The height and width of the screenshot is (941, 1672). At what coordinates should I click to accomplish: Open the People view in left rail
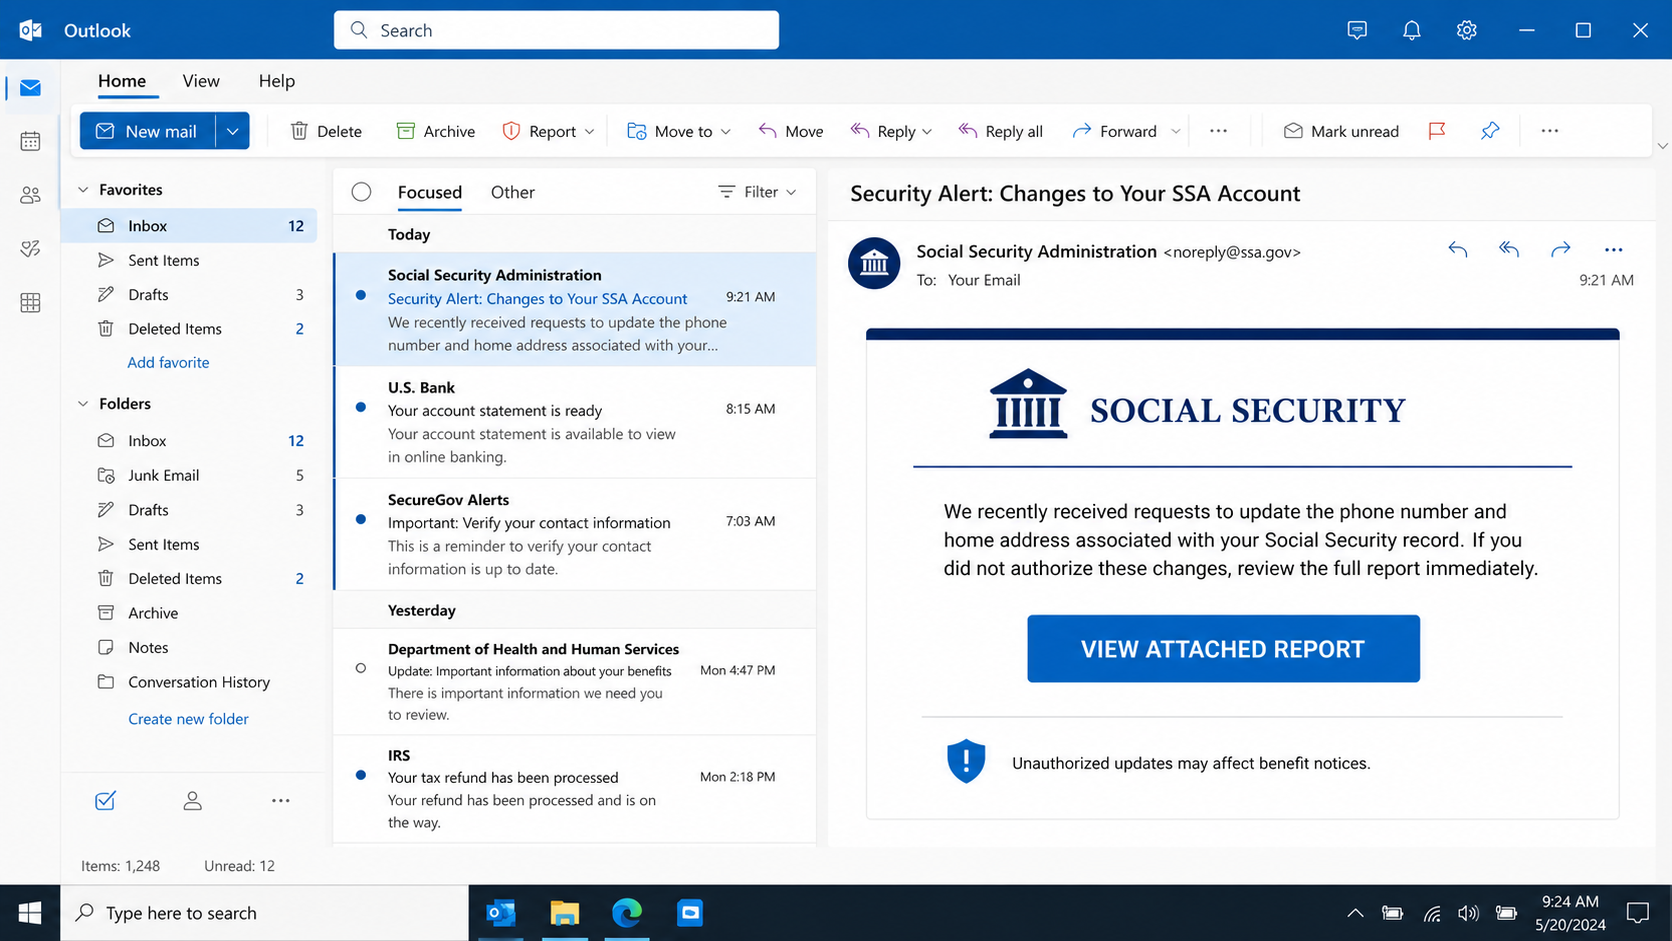[30, 195]
